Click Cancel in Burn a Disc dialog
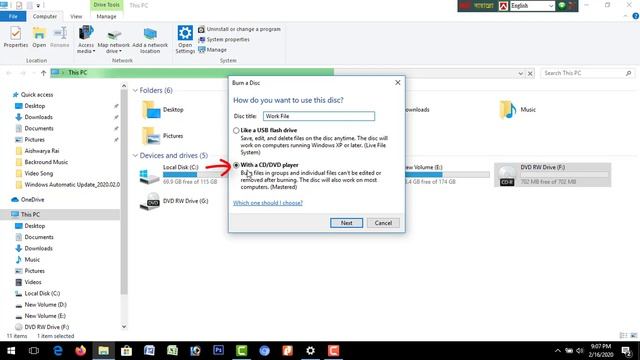The width and height of the screenshot is (640, 360). click(x=383, y=223)
